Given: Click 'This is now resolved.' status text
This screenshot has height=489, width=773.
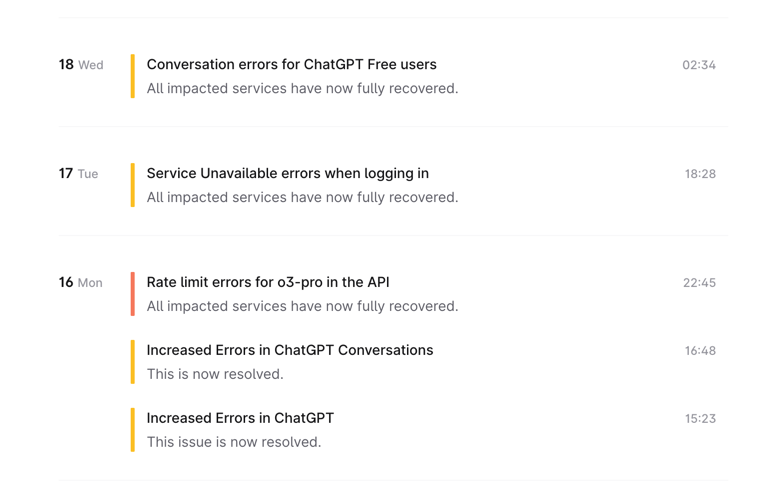Looking at the screenshot, I should pos(215,374).
